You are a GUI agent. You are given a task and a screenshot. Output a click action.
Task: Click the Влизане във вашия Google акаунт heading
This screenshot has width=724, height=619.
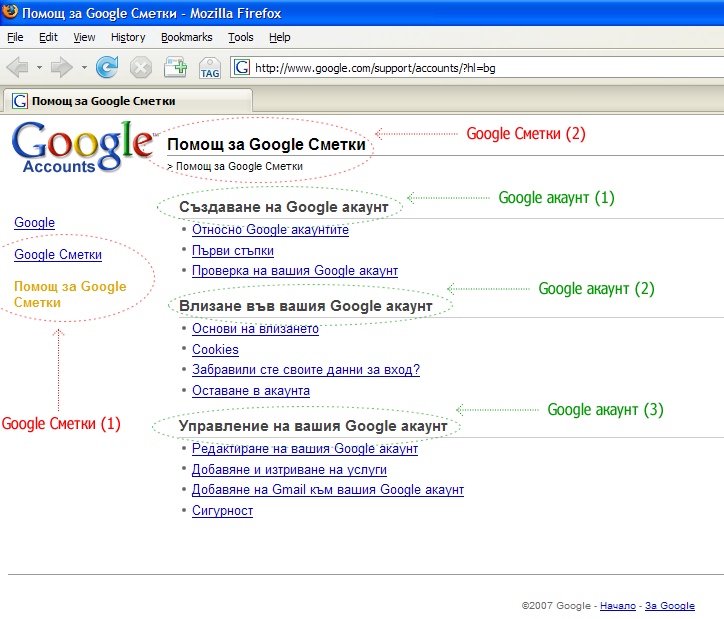coord(305,306)
